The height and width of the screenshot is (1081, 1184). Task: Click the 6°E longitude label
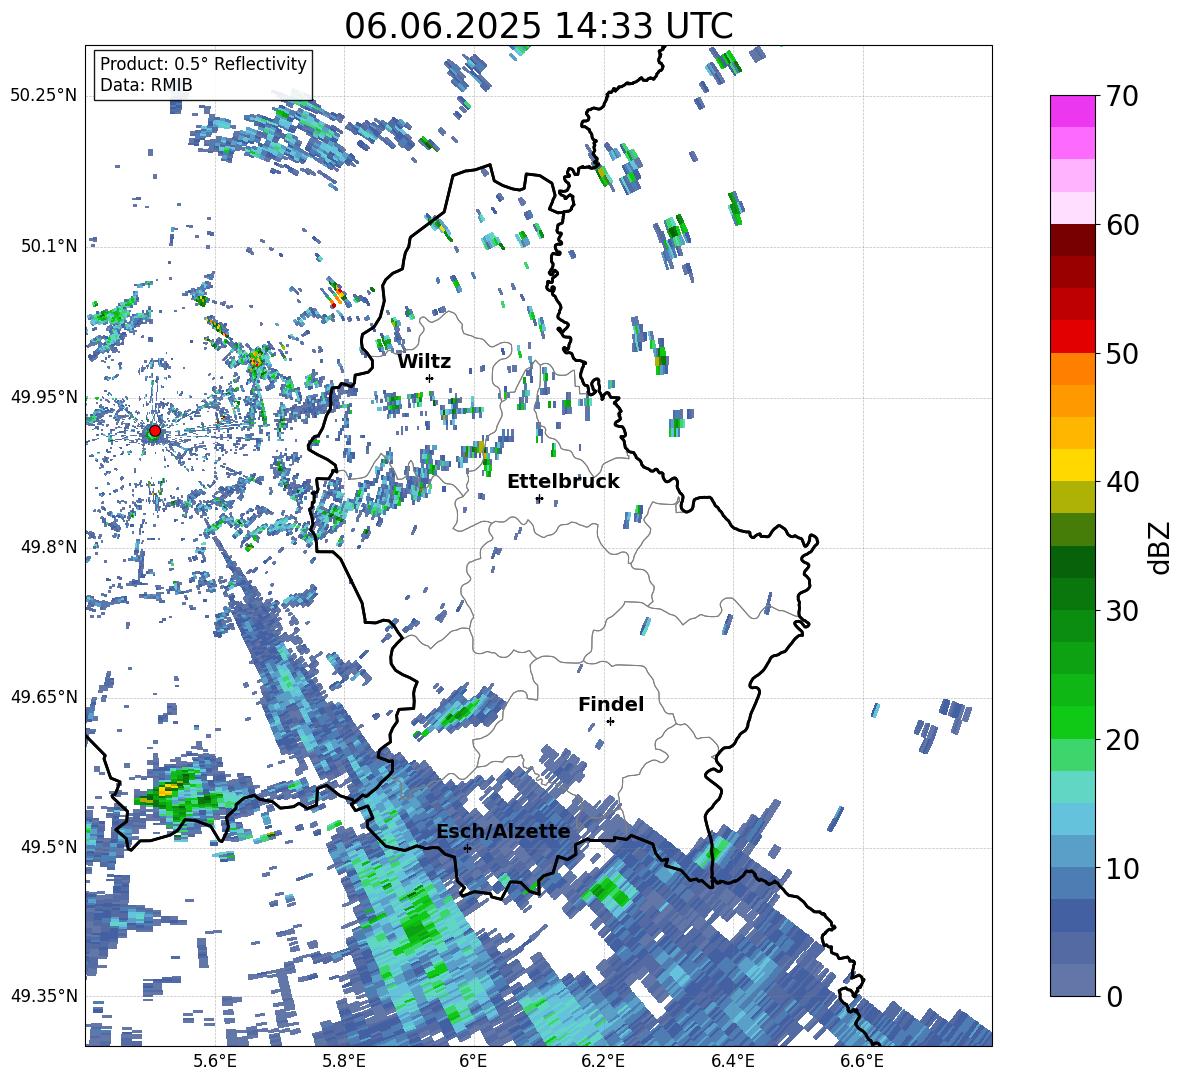(473, 1062)
